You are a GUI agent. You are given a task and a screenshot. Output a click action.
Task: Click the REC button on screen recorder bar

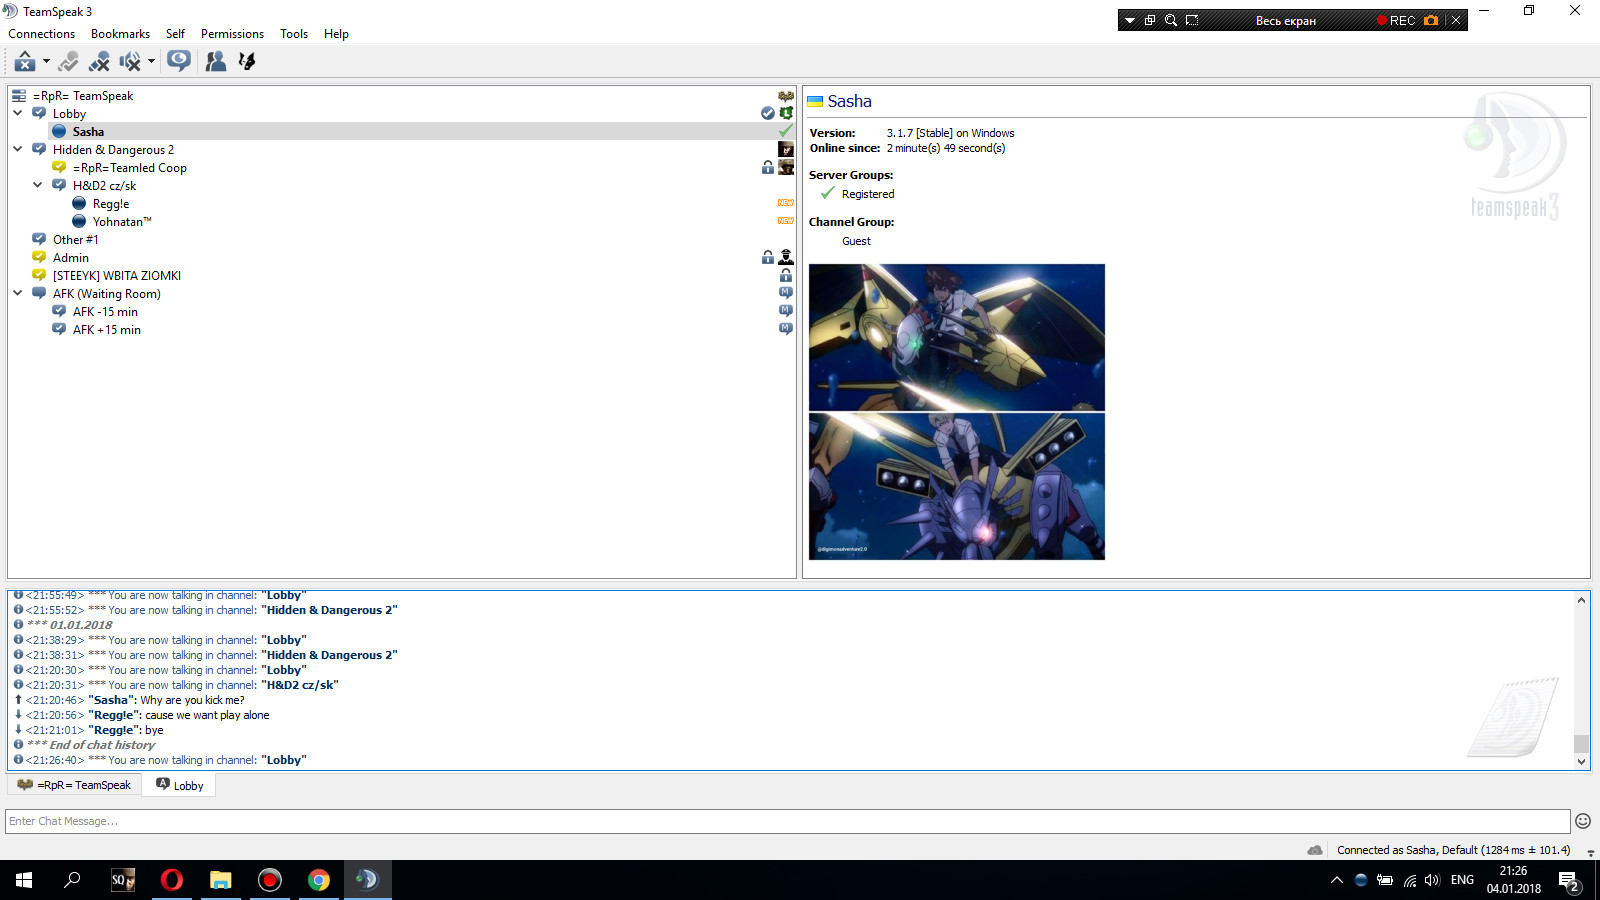point(1396,20)
